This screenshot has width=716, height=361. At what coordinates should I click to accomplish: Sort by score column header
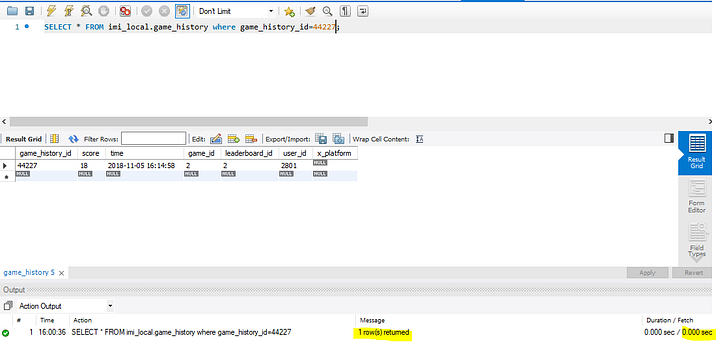[x=91, y=153]
